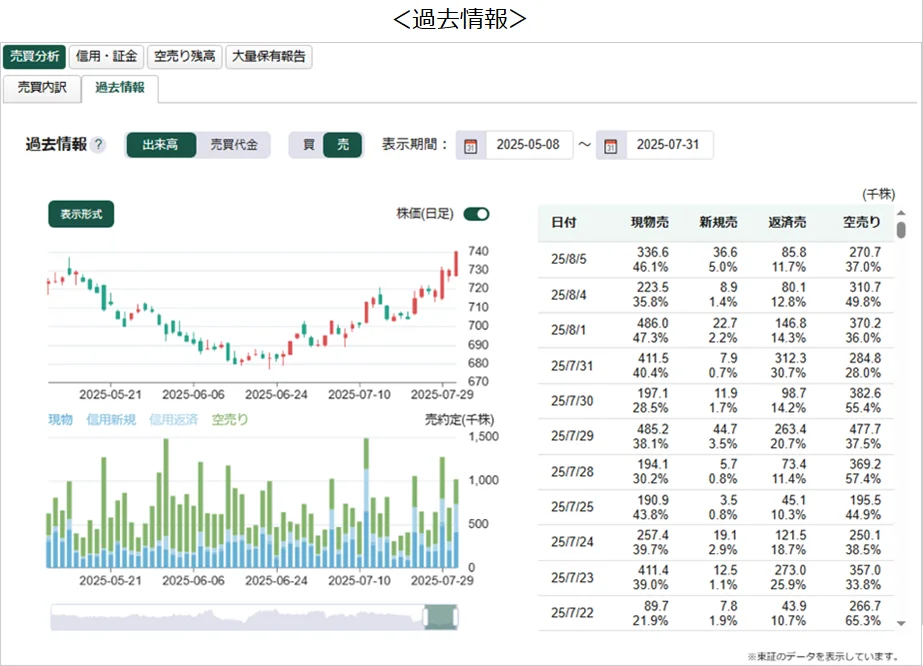The height and width of the screenshot is (666, 923).
Task: Select the 25/7/28 table row date
Action: [572, 472]
